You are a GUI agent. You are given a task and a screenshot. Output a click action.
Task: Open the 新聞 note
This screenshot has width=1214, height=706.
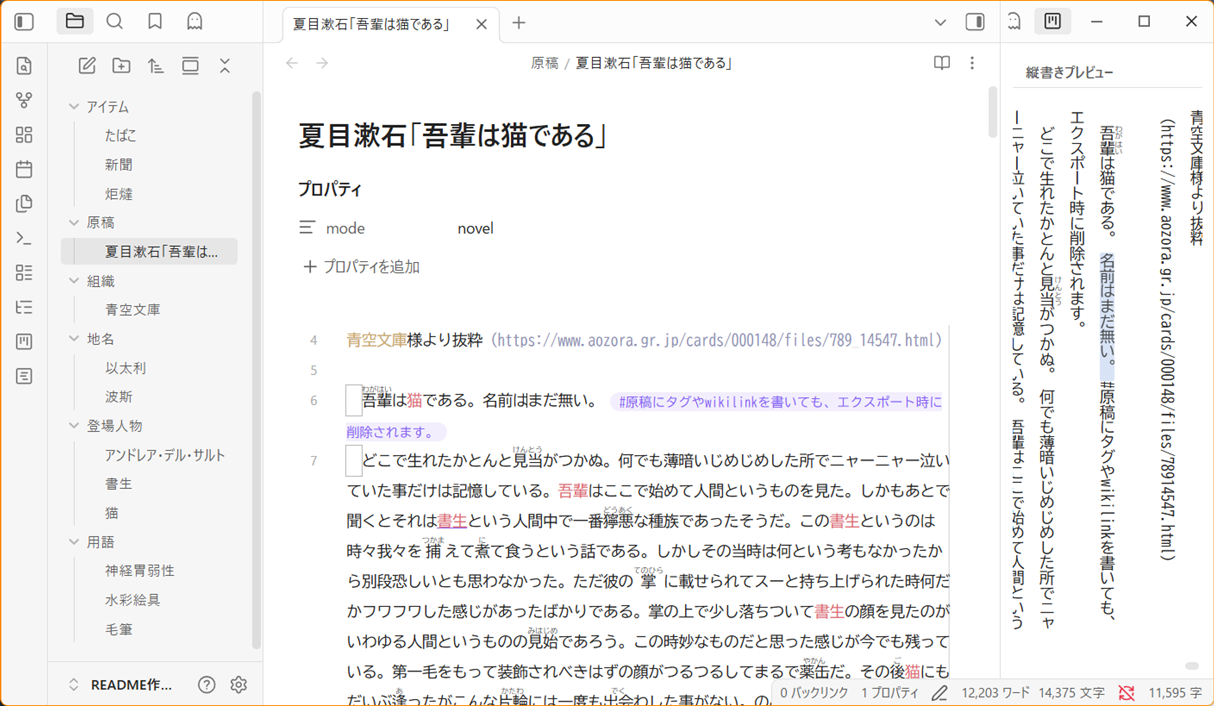tap(119, 165)
